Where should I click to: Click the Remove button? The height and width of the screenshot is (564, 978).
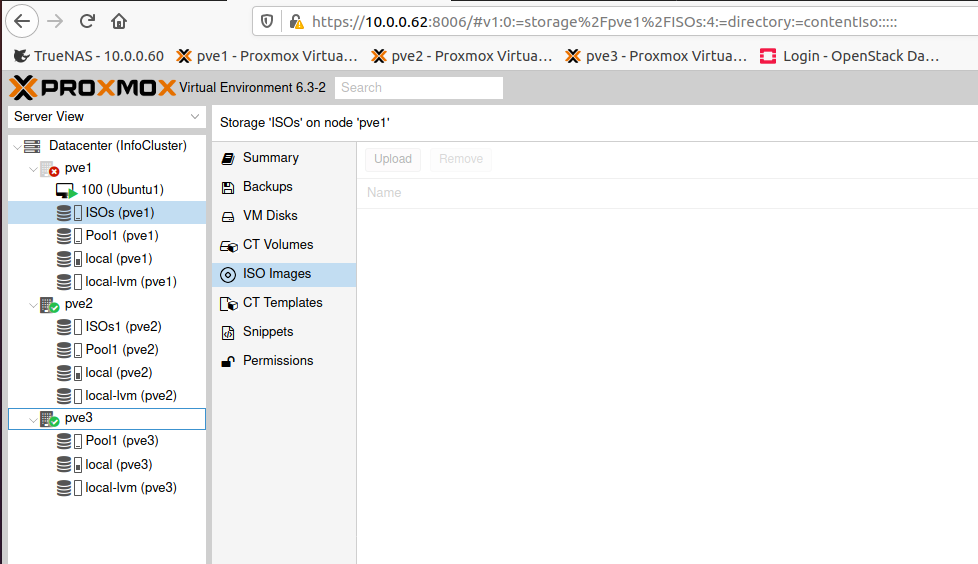pyautogui.click(x=461, y=159)
